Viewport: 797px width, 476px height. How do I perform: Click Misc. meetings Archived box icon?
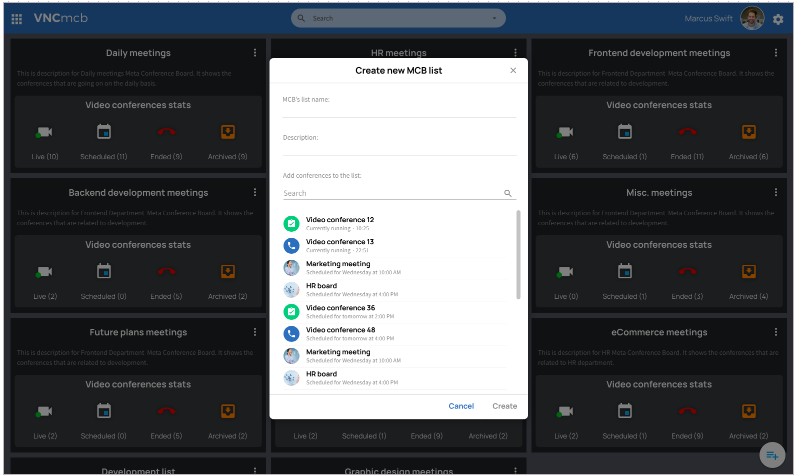pyautogui.click(x=749, y=272)
